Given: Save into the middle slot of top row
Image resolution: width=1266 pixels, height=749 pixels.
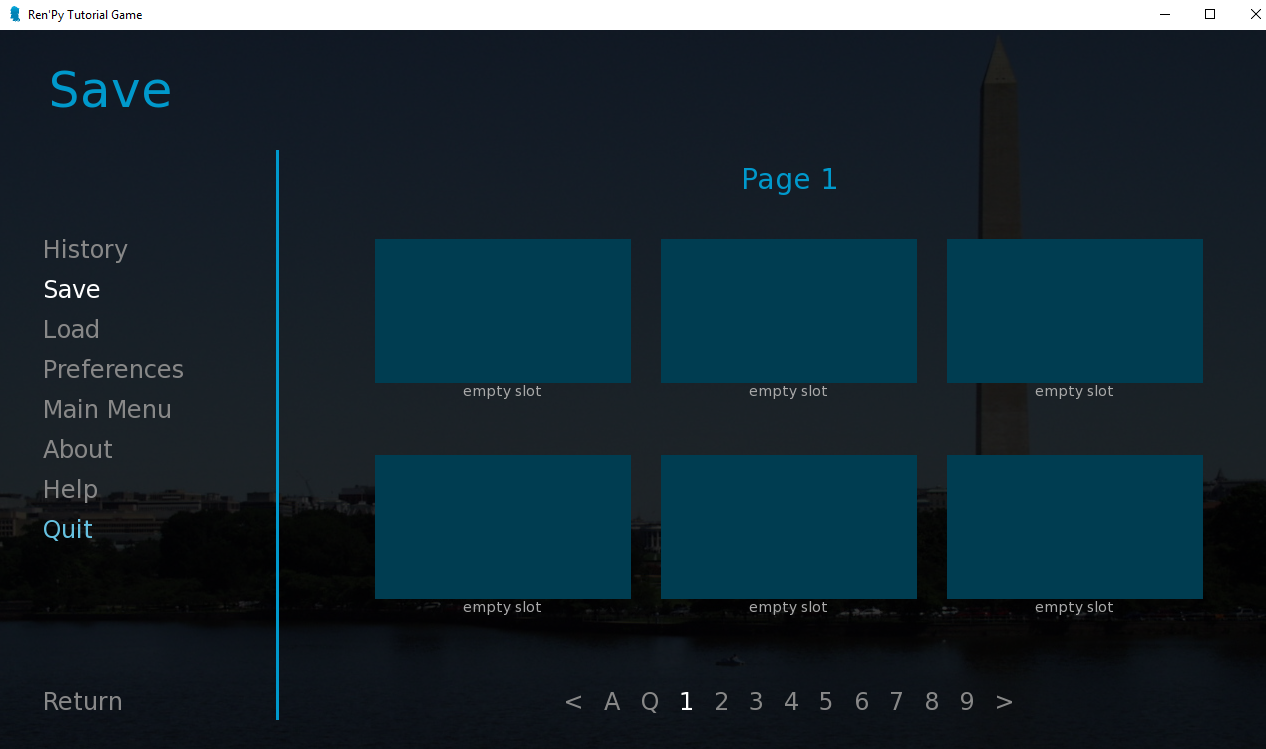Looking at the screenshot, I should point(788,310).
